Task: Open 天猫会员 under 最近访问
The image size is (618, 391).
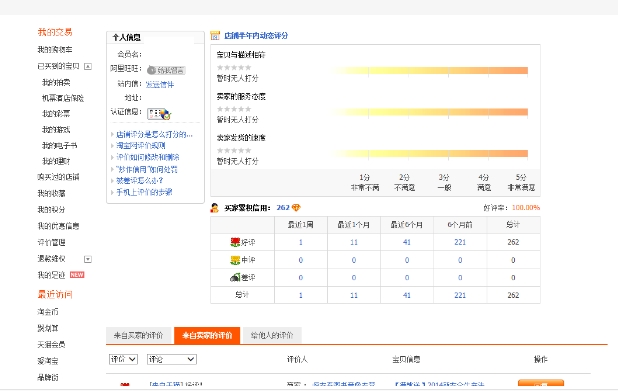Action: tap(51, 344)
